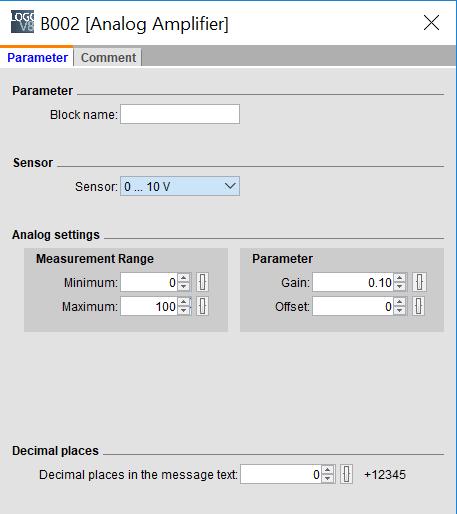Viewport: 457px width, 514px height.
Task: Click the Decimal places section label
Action: click(55, 451)
